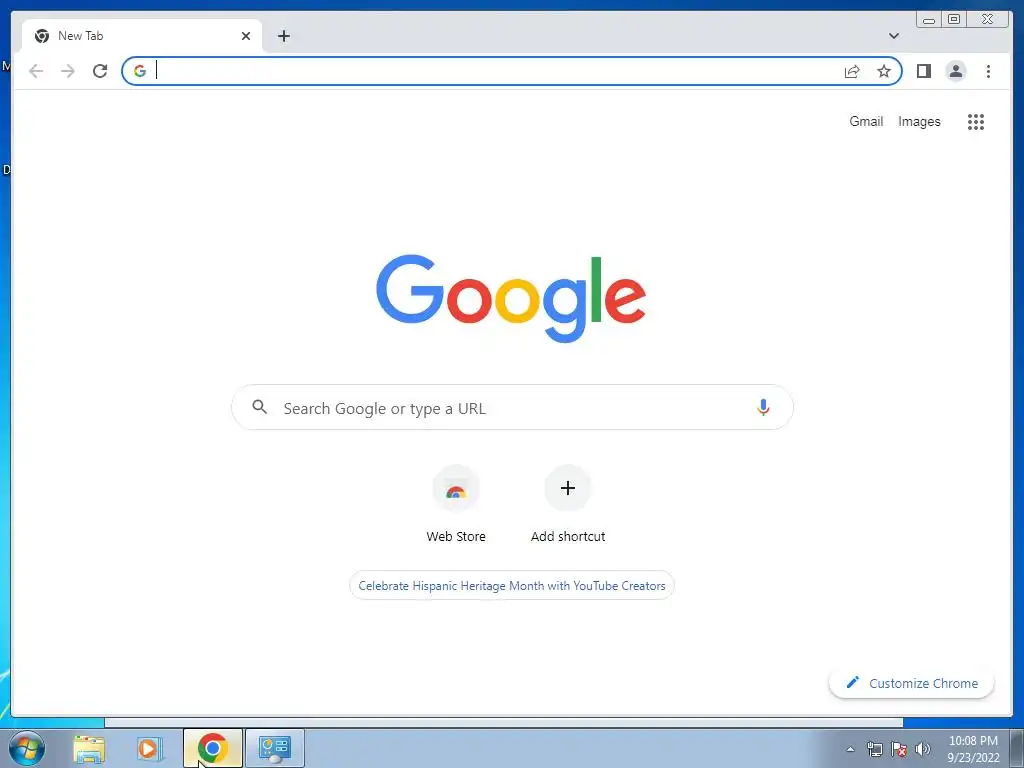Click the Hispanic Heritage Month promo link

point(512,586)
